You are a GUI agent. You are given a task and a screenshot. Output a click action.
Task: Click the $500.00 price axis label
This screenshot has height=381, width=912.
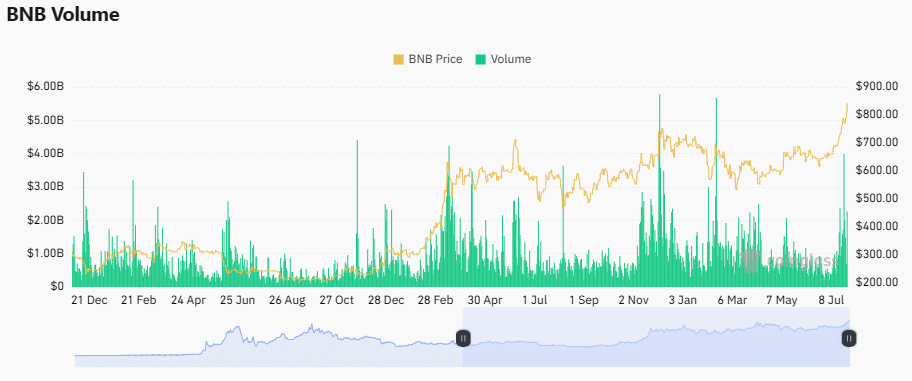[877, 198]
